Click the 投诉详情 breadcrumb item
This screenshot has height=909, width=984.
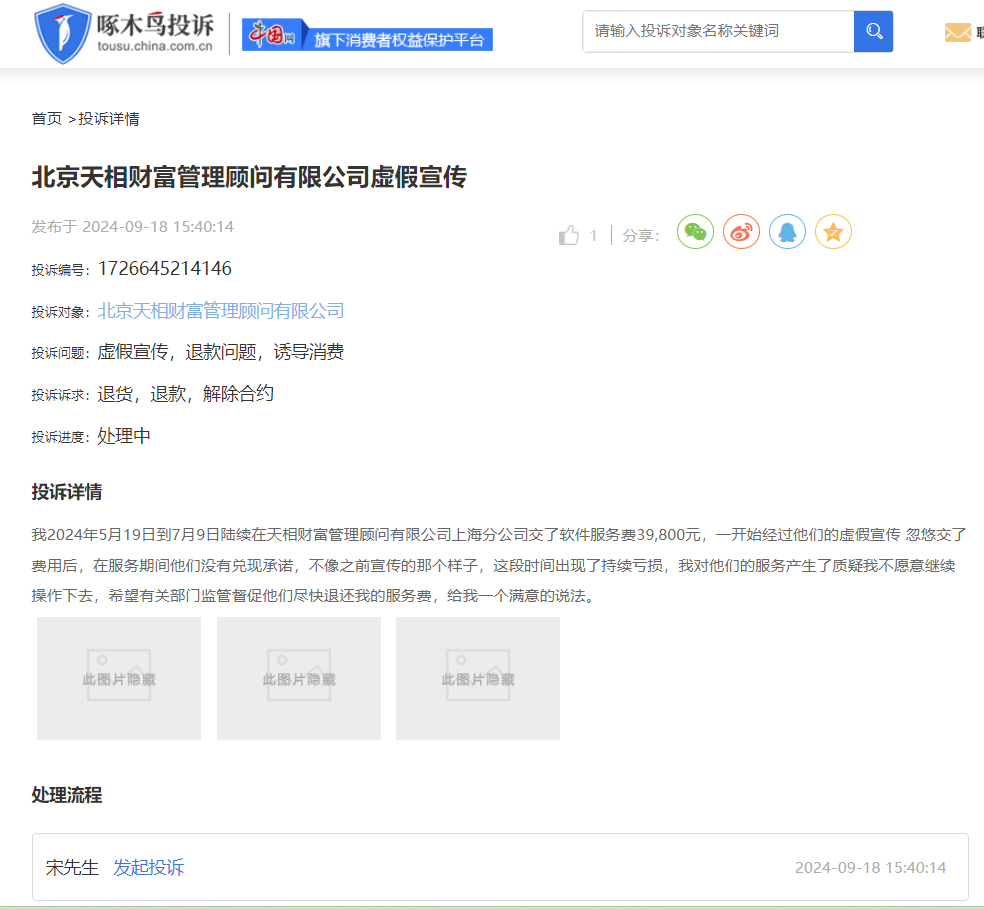point(109,119)
